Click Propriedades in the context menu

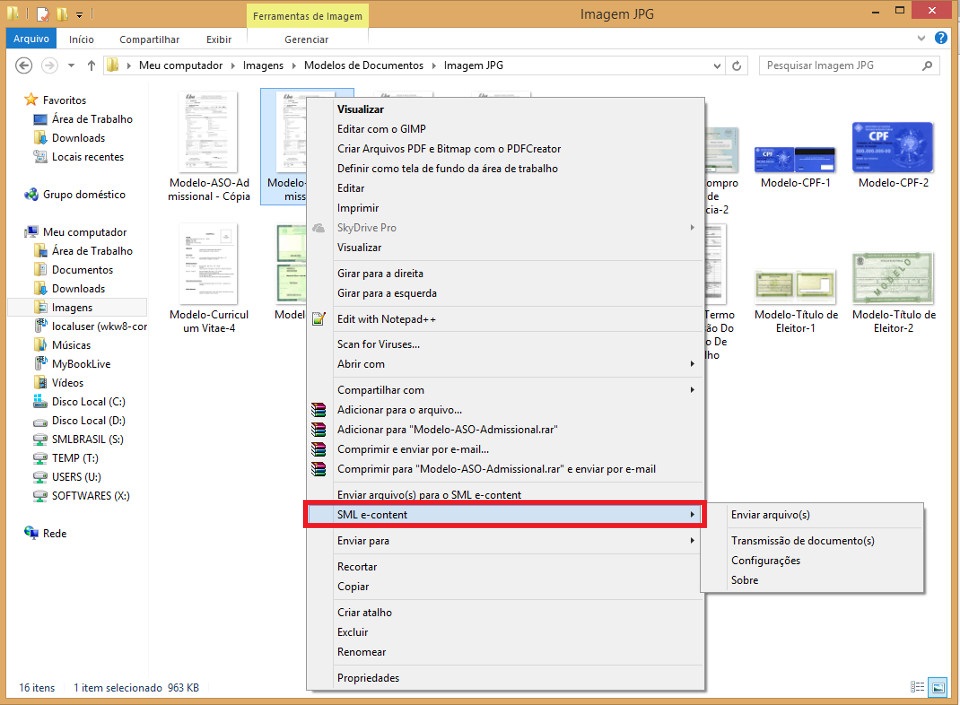(368, 678)
